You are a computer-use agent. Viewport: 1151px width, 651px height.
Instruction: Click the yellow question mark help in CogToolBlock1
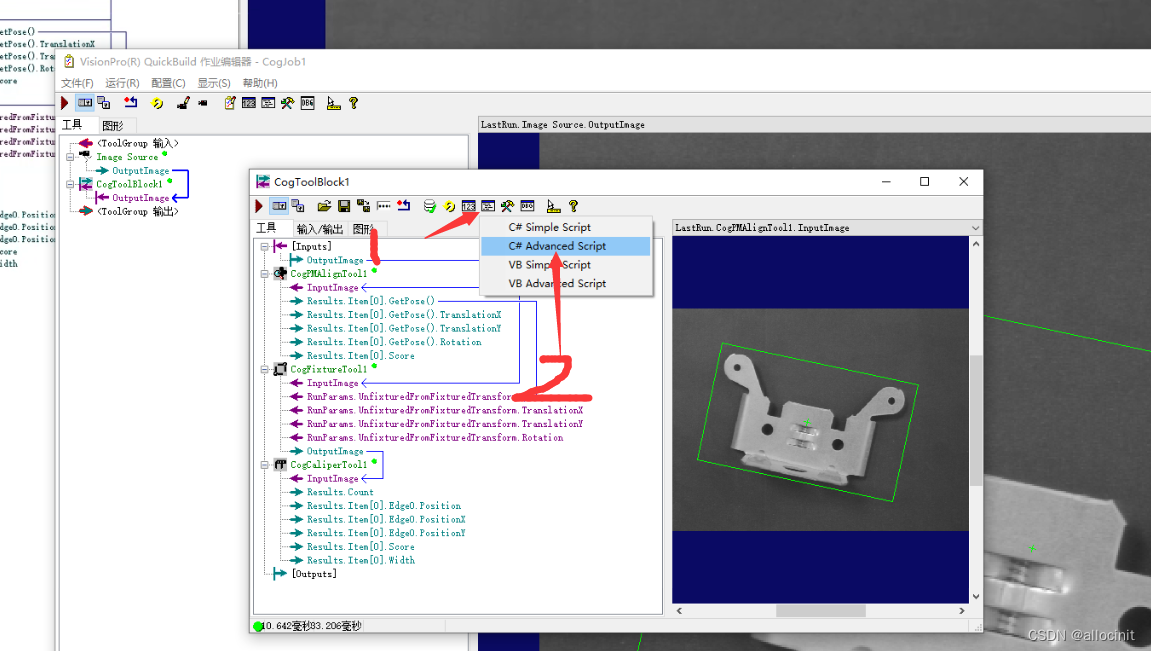(573, 206)
